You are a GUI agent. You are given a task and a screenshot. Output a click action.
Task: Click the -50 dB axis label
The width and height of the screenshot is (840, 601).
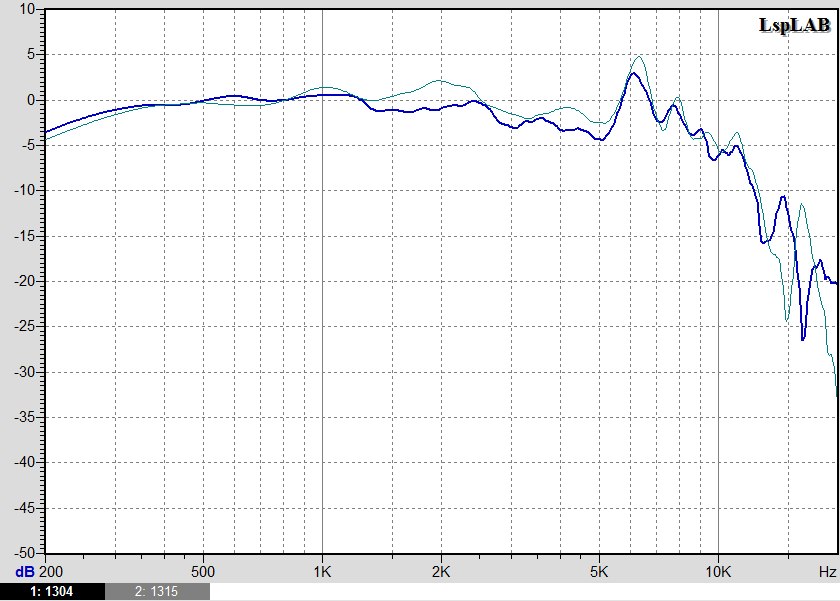(x=25, y=552)
